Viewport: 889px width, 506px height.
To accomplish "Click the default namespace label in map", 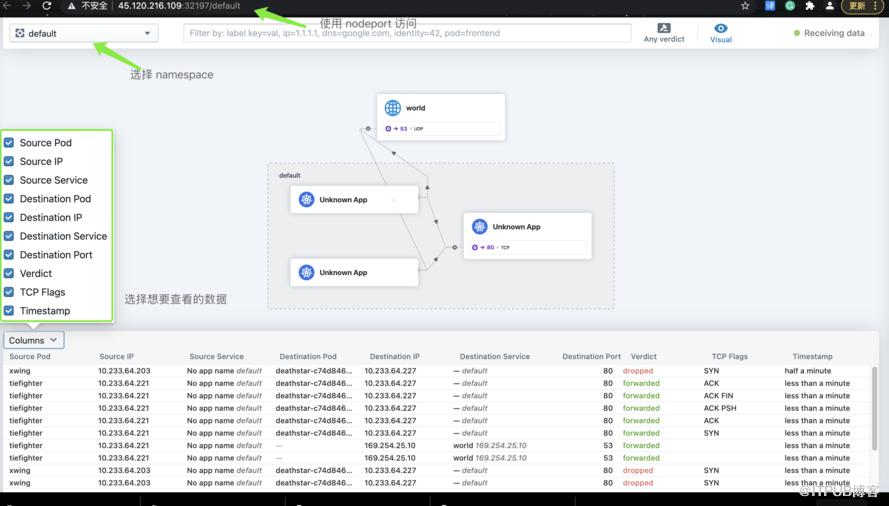I will click(289, 175).
